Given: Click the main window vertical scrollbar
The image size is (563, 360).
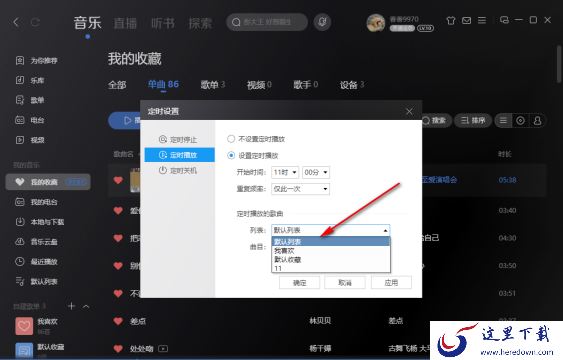Looking at the screenshot, I should [559, 64].
